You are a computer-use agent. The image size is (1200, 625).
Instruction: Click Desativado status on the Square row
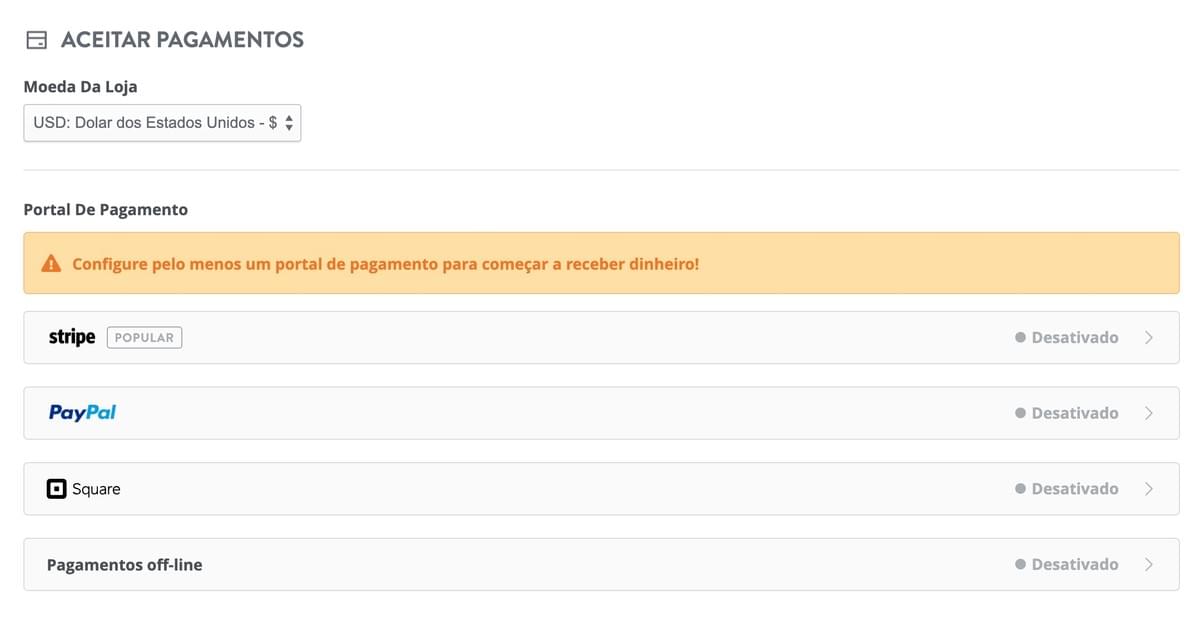coord(1075,489)
